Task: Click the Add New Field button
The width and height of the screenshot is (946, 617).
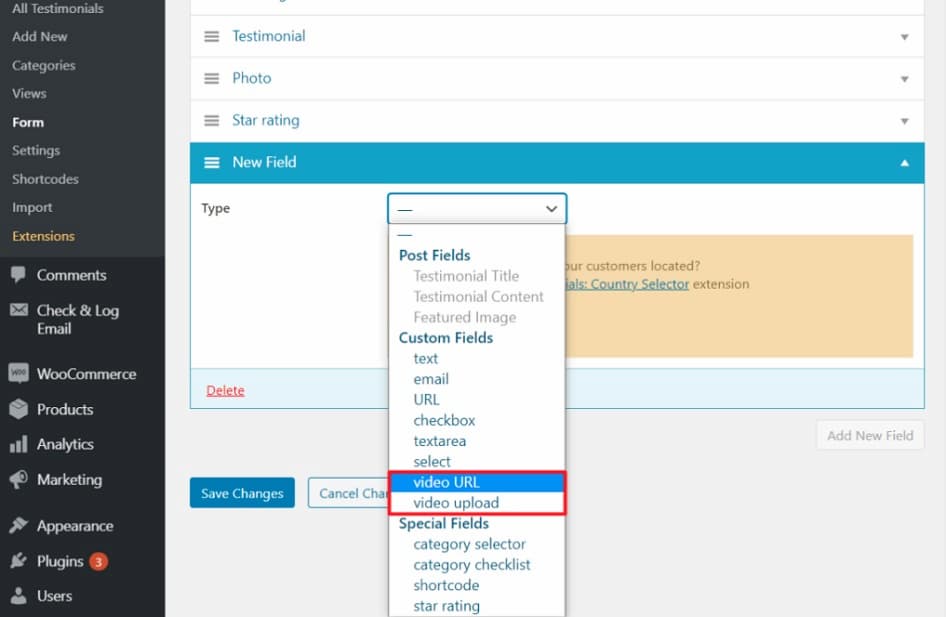Action: [870, 435]
